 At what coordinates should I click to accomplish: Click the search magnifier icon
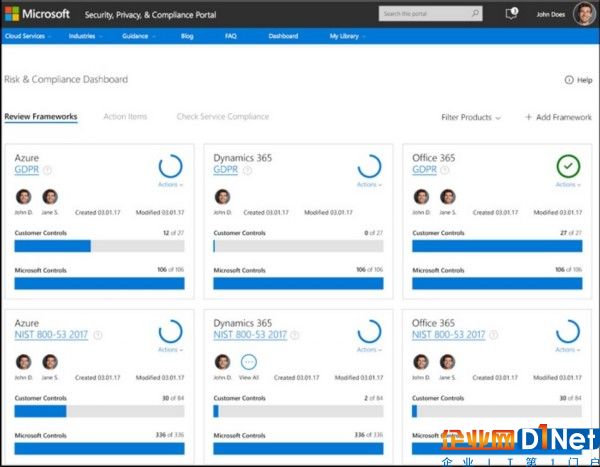pyautogui.click(x=475, y=14)
